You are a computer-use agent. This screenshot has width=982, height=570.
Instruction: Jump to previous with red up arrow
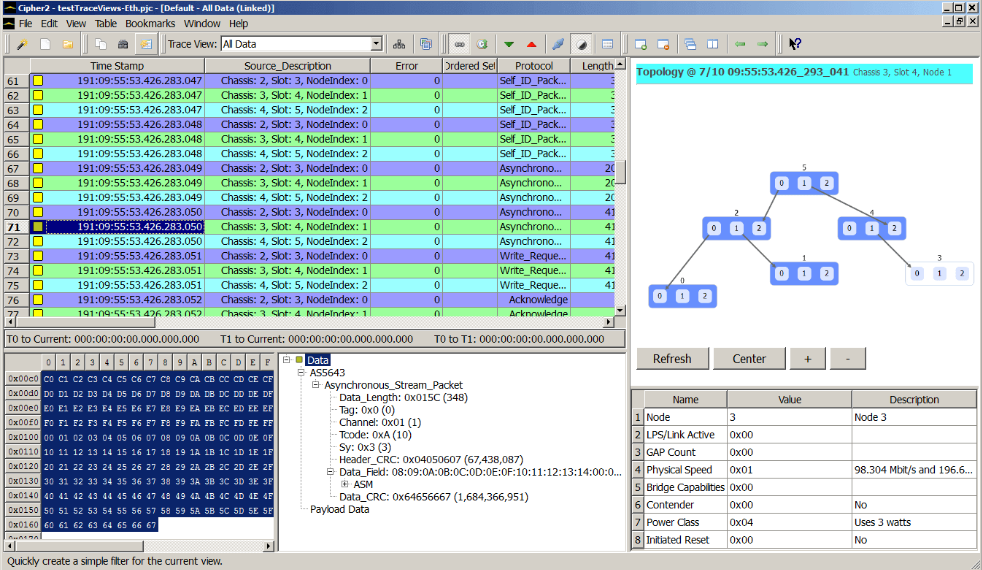pos(532,44)
